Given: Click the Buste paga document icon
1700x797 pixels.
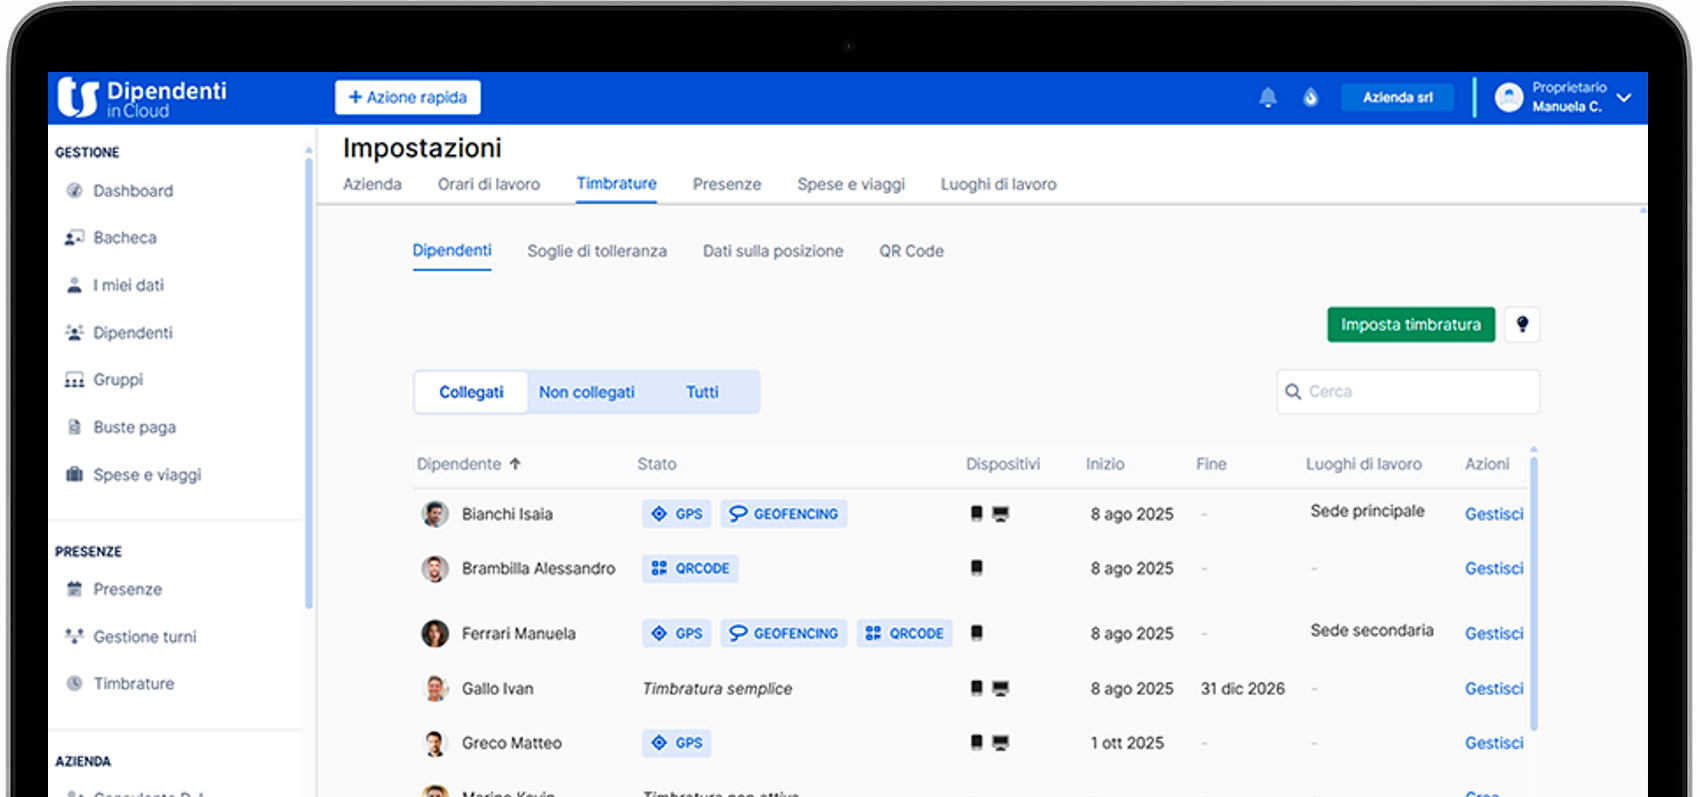Looking at the screenshot, I should [74, 427].
